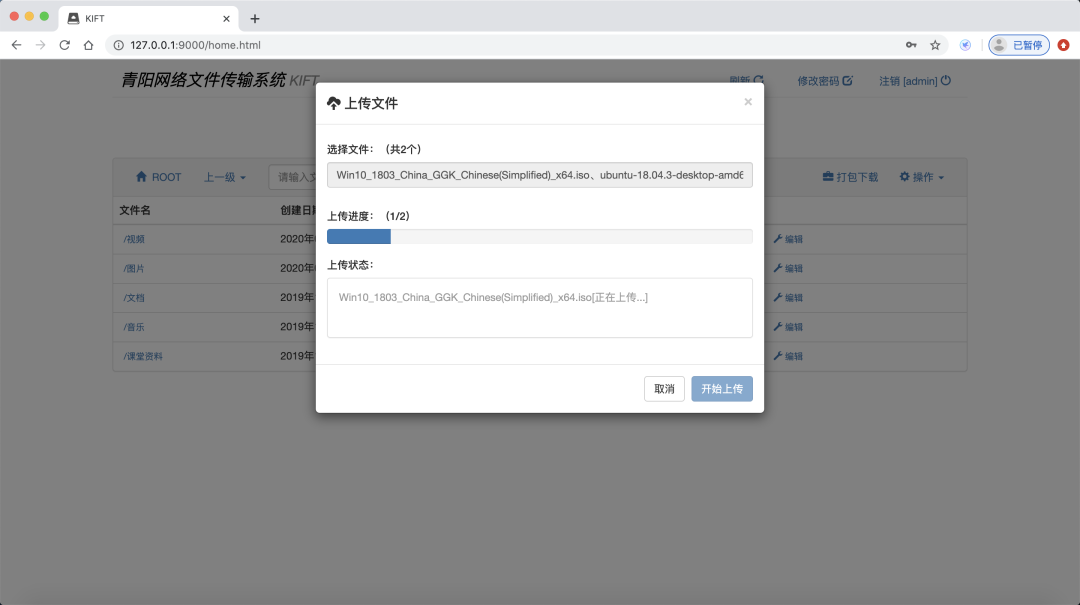Click the 刷新 refresh icon
The height and width of the screenshot is (605, 1080).
pyautogui.click(x=760, y=80)
